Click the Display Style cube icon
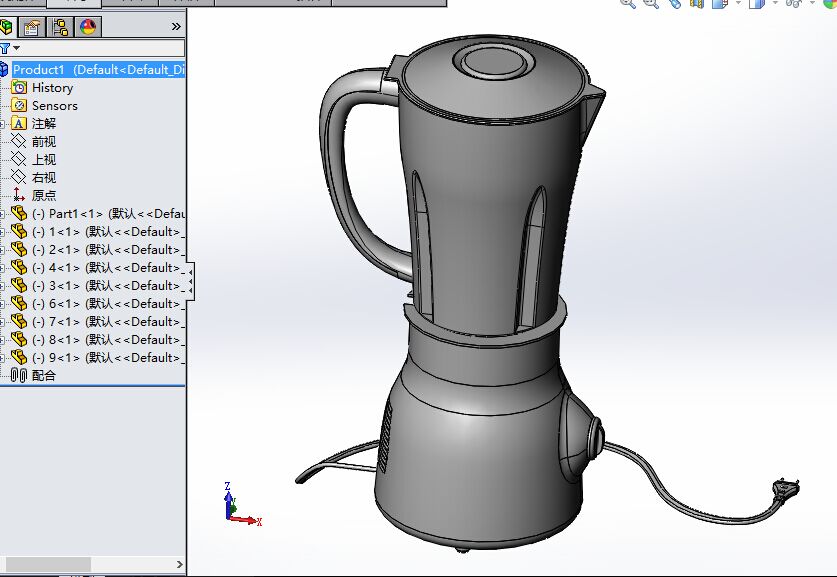This screenshot has height=577, width=837. click(757, 4)
